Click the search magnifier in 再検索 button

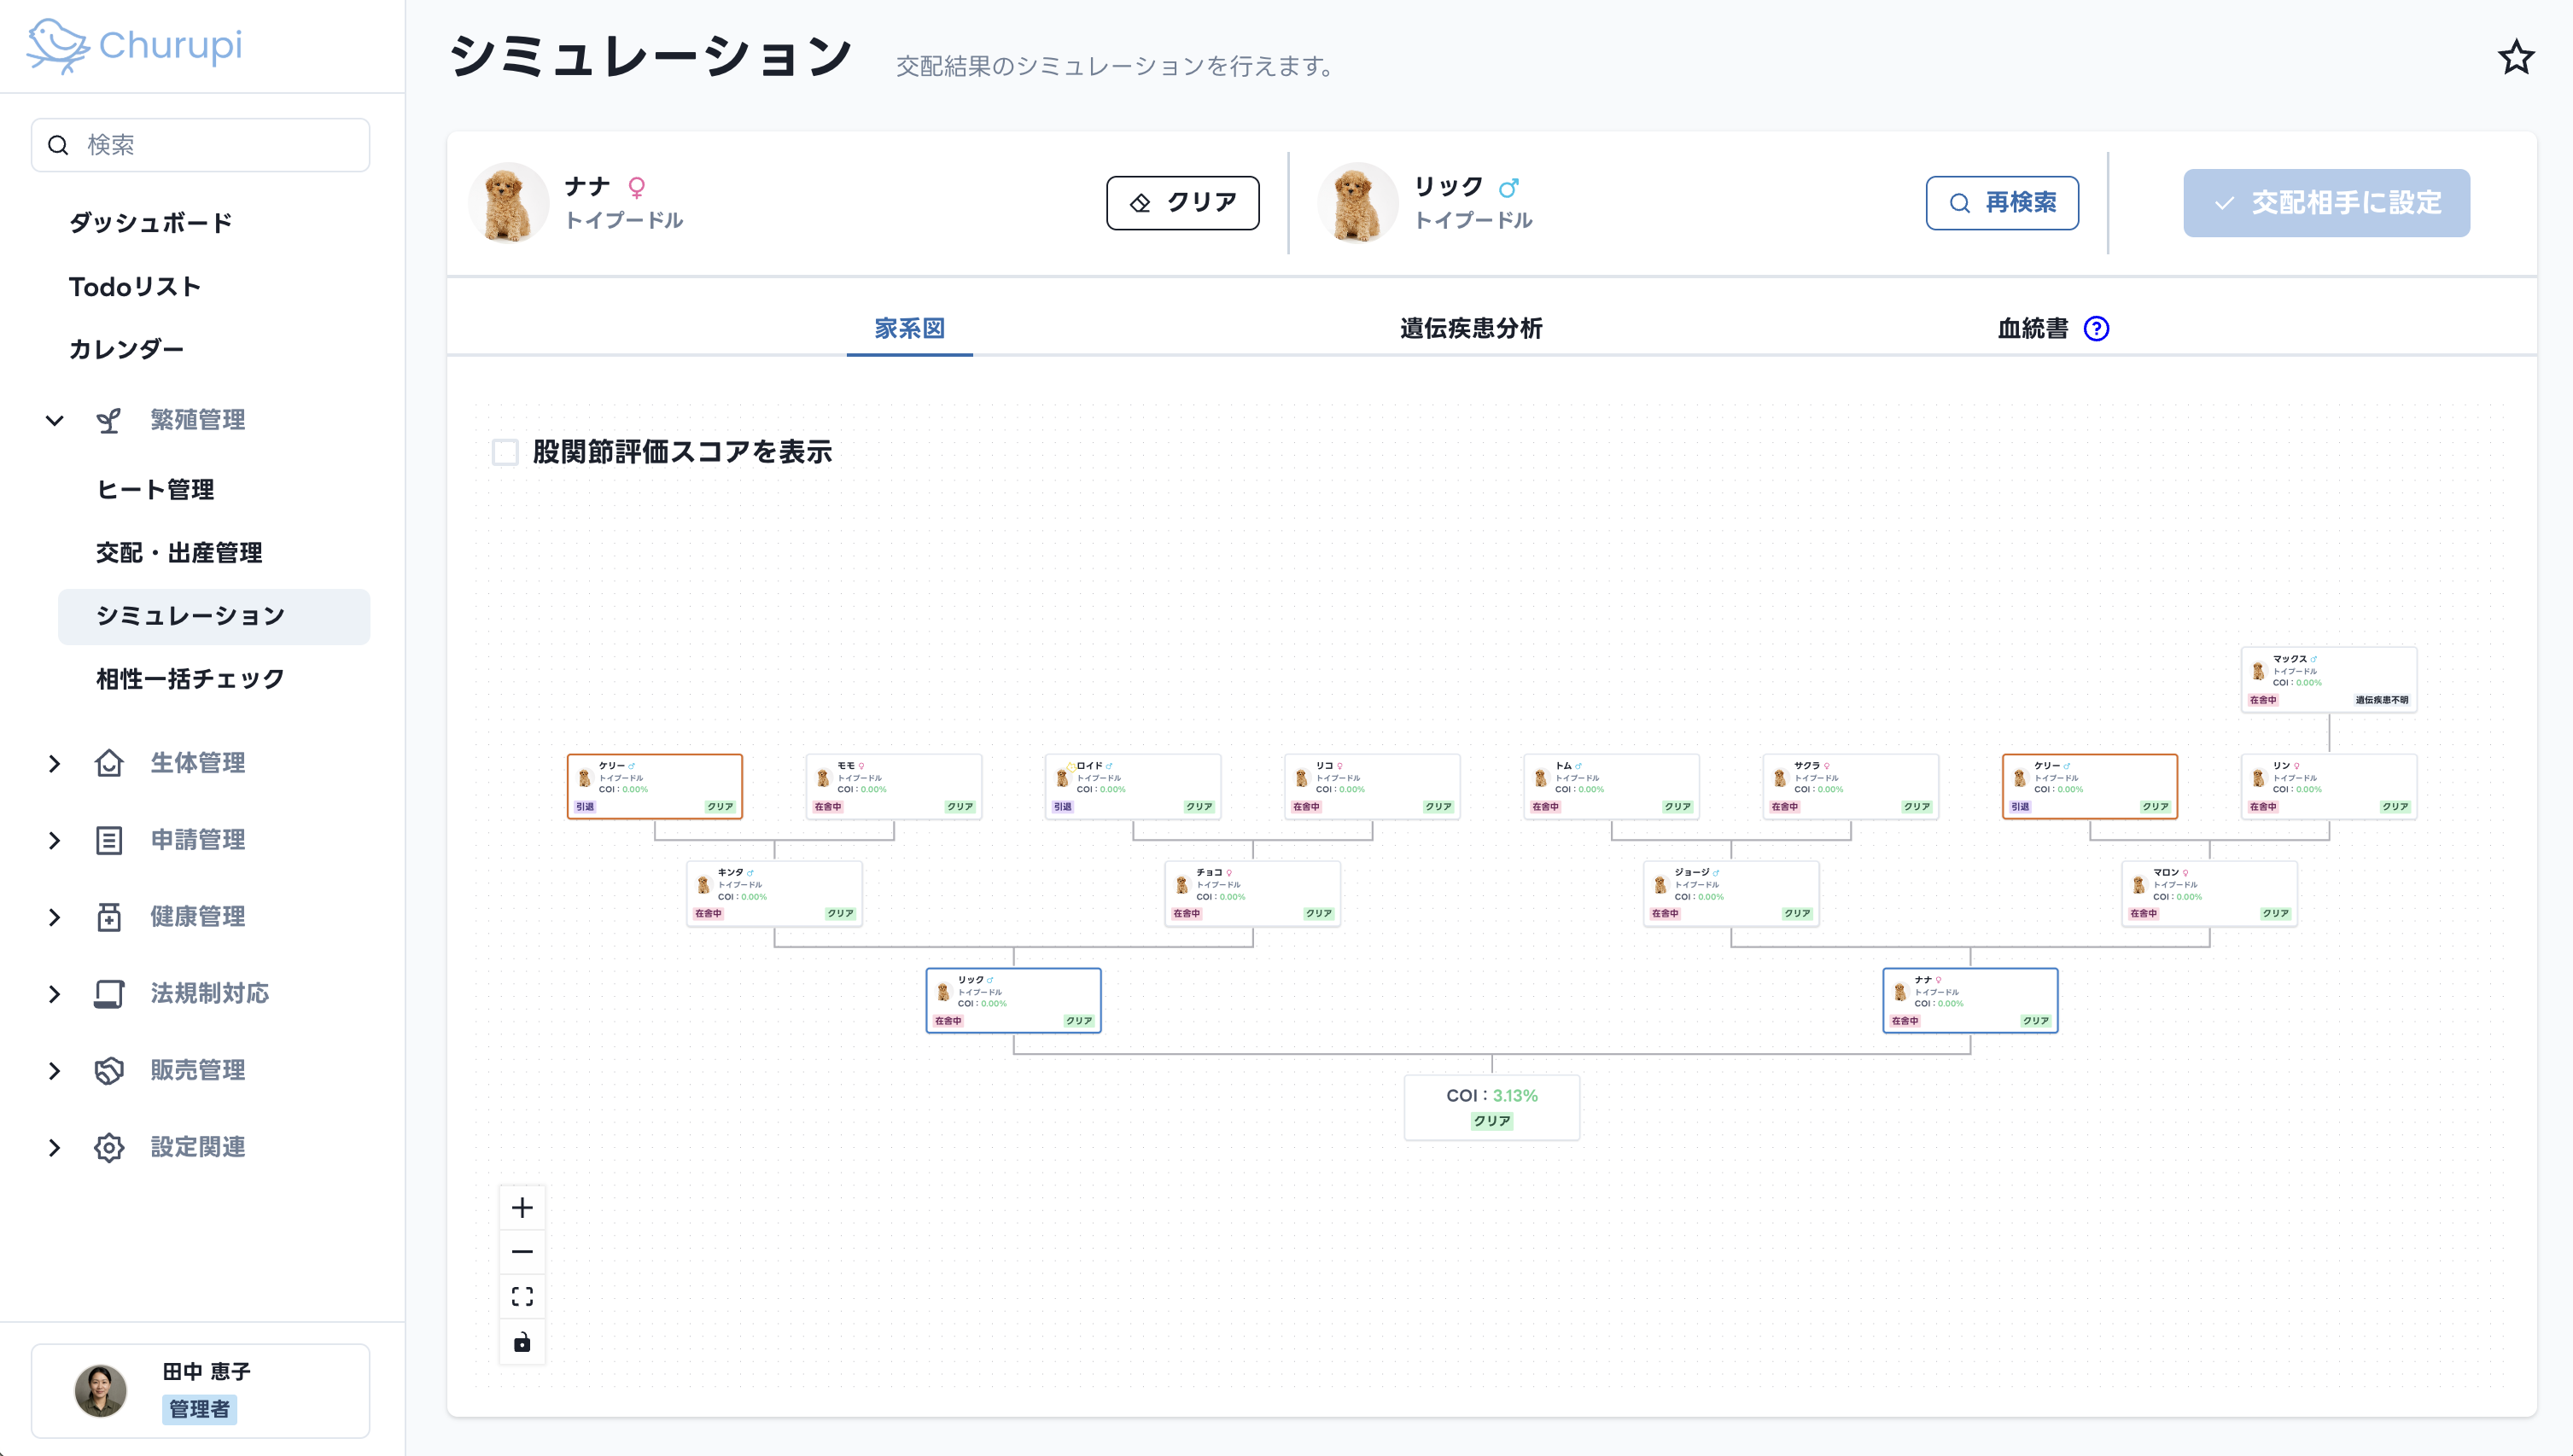coord(1958,202)
